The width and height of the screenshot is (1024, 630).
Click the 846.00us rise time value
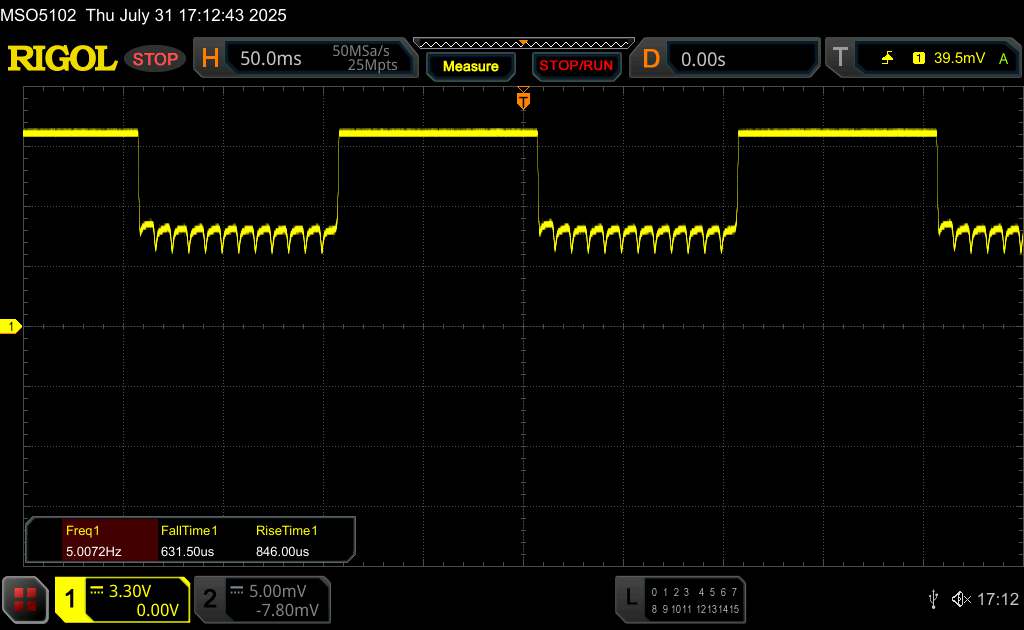coord(282,552)
